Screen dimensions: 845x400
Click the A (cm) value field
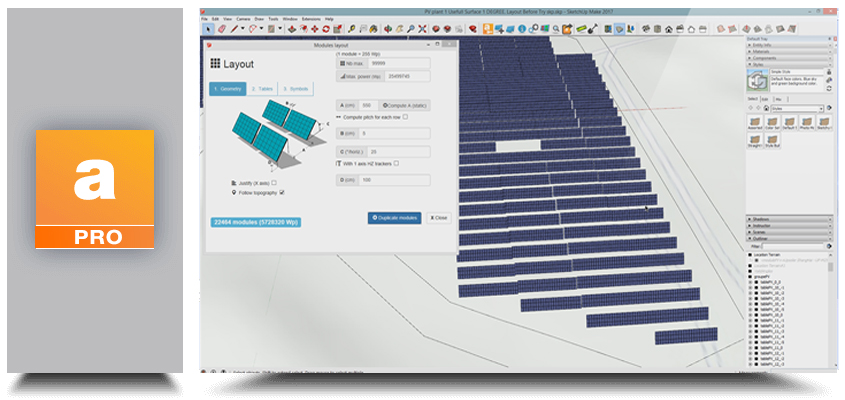[369, 105]
